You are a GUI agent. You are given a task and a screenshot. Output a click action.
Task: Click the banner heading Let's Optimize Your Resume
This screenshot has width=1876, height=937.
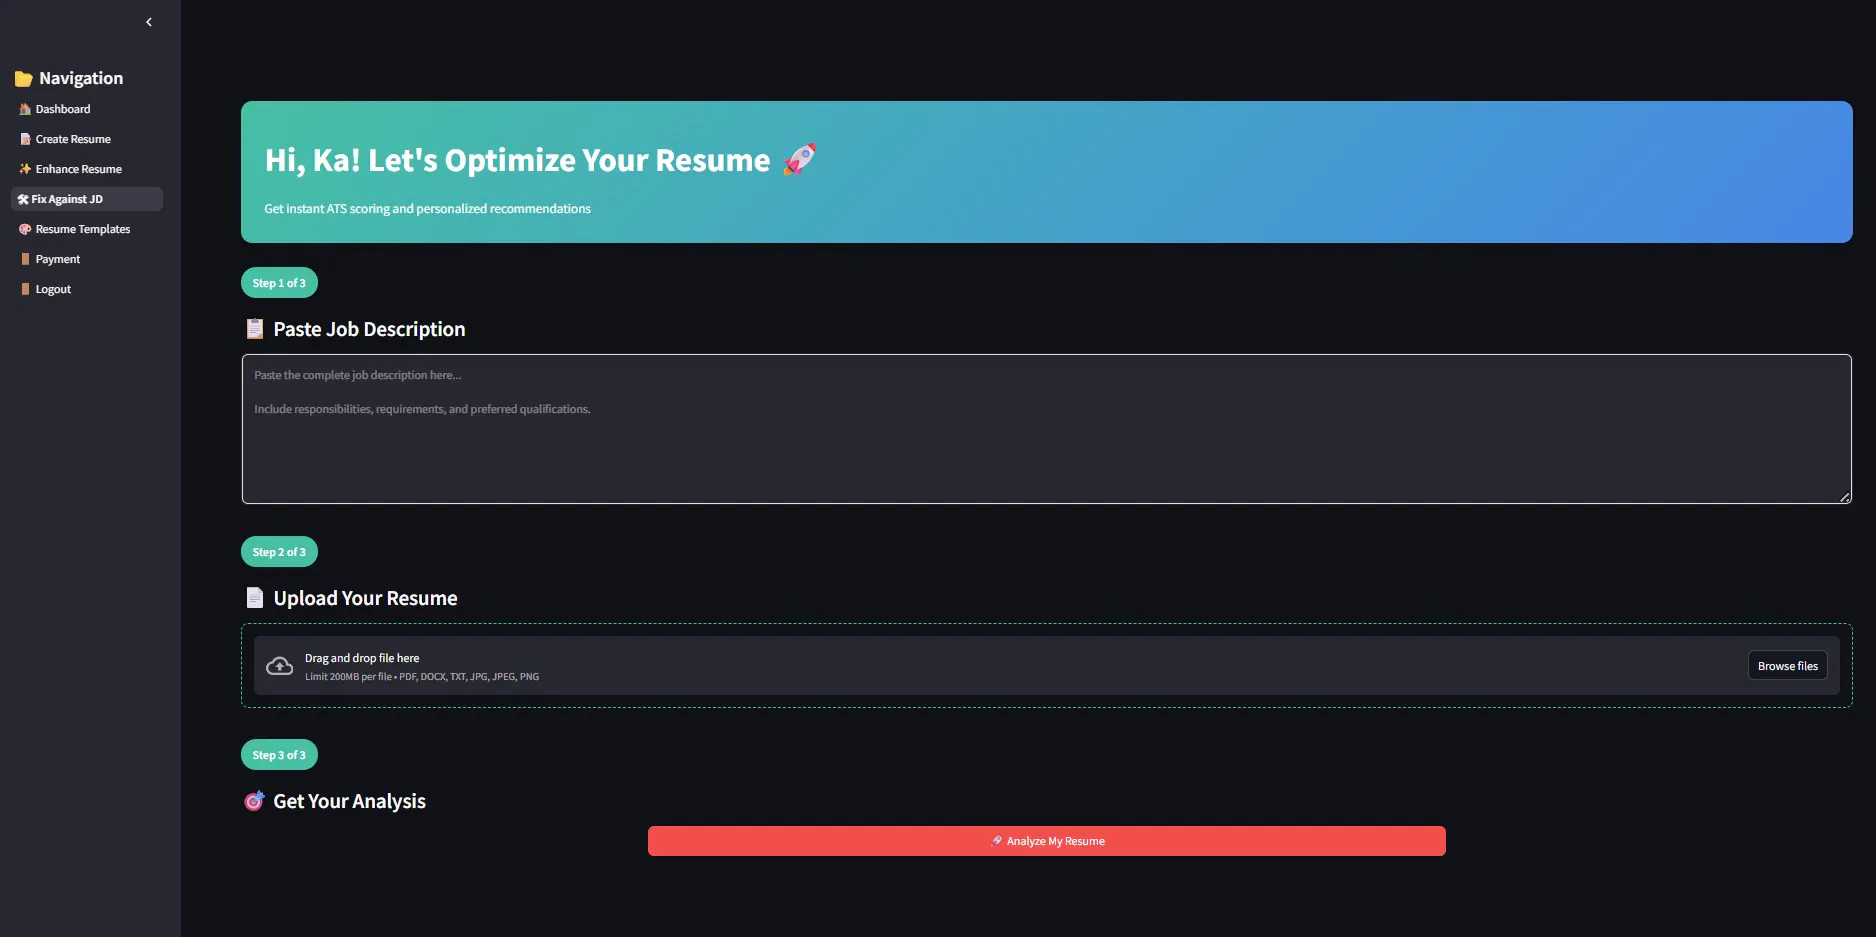[517, 160]
